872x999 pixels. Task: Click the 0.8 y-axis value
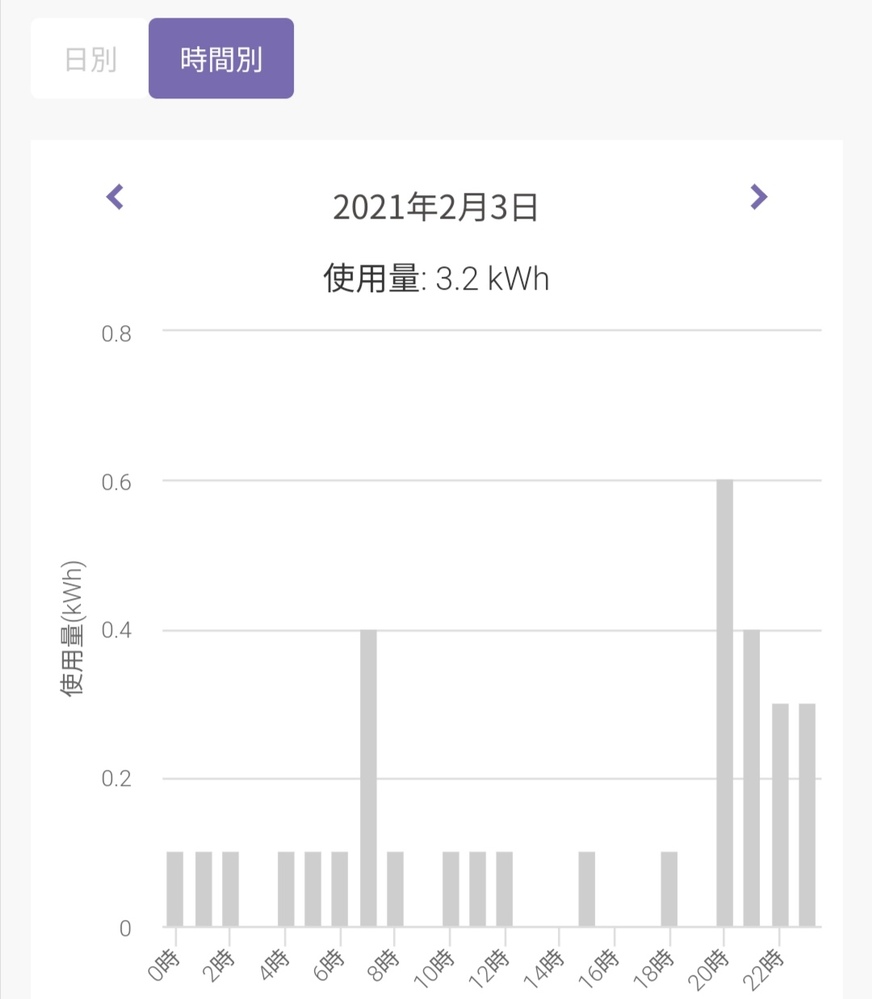(x=117, y=333)
